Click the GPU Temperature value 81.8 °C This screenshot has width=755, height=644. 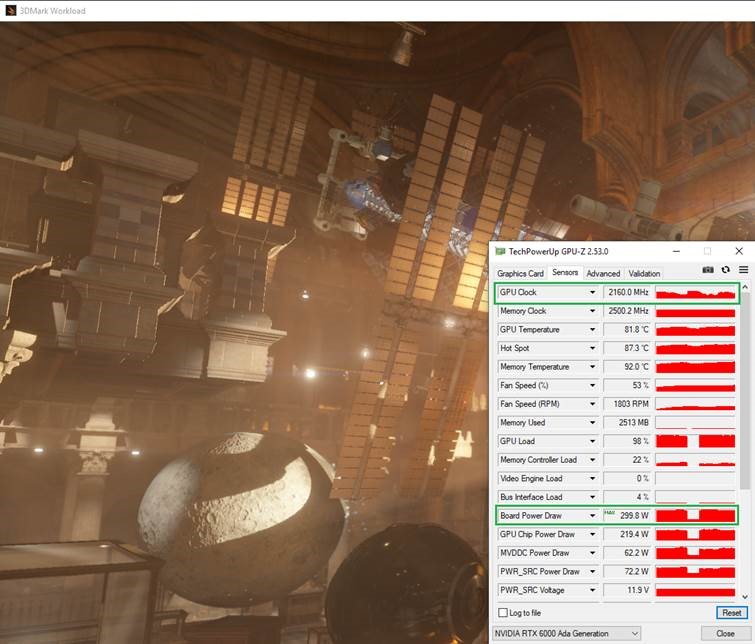click(x=626, y=329)
